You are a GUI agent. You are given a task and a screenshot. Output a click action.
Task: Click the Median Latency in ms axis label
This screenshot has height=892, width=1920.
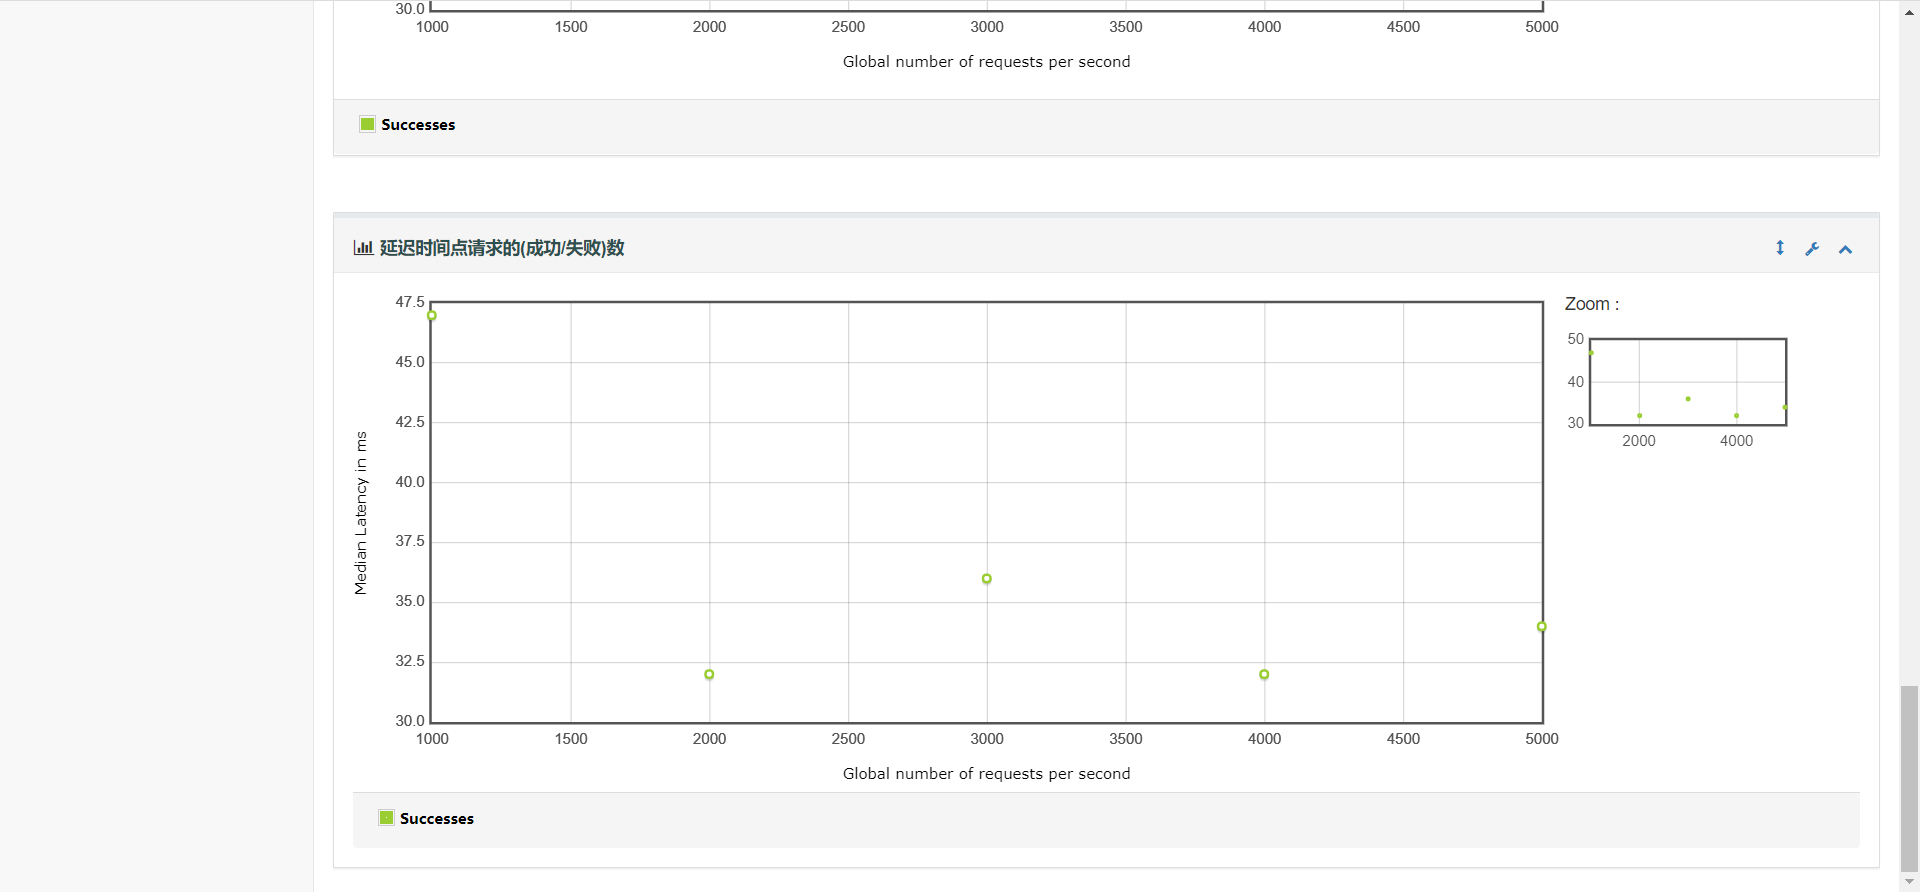(x=361, y=513)
